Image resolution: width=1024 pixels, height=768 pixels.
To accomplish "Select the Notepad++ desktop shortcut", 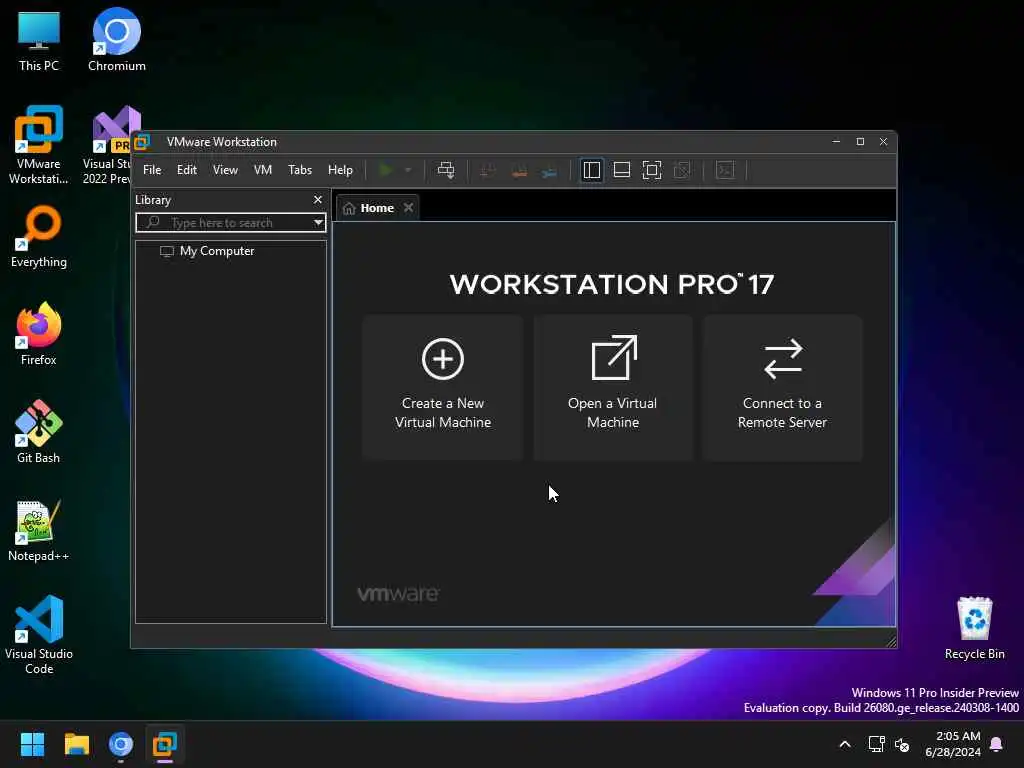I will [x=39, y=530].
